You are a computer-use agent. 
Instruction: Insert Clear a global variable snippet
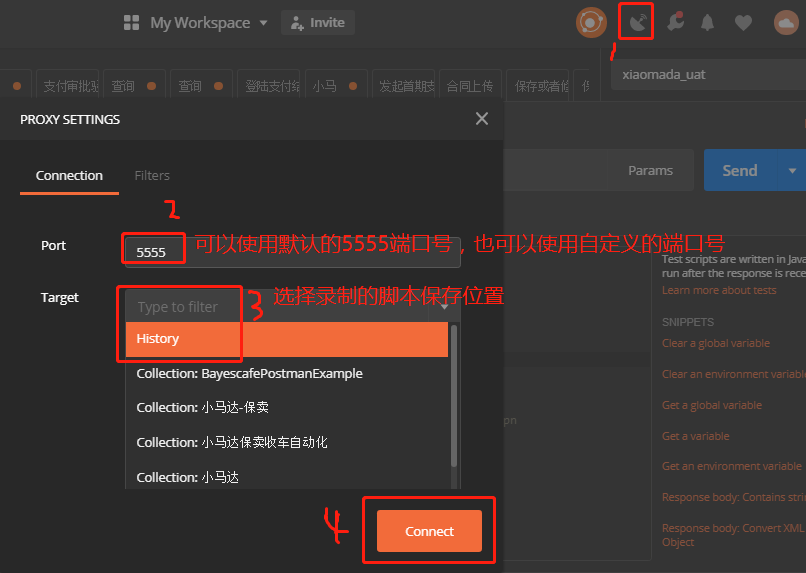[x=716, y=343]
